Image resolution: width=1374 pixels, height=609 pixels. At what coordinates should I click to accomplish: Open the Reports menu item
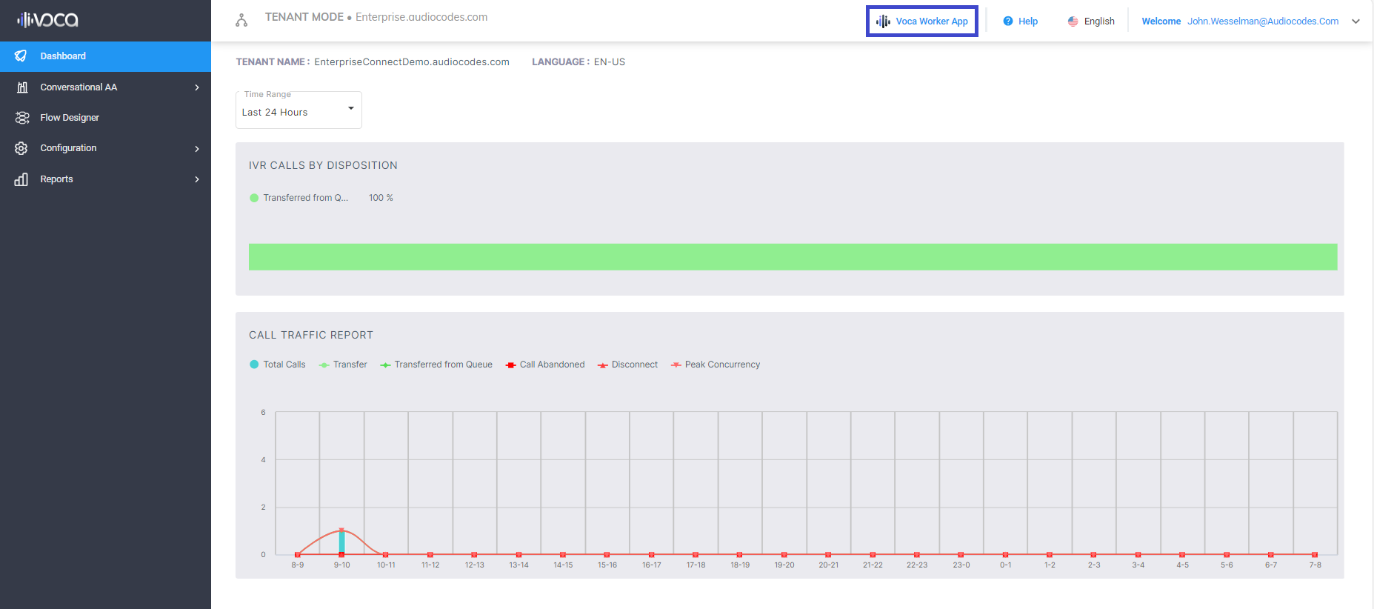(57, 179)
